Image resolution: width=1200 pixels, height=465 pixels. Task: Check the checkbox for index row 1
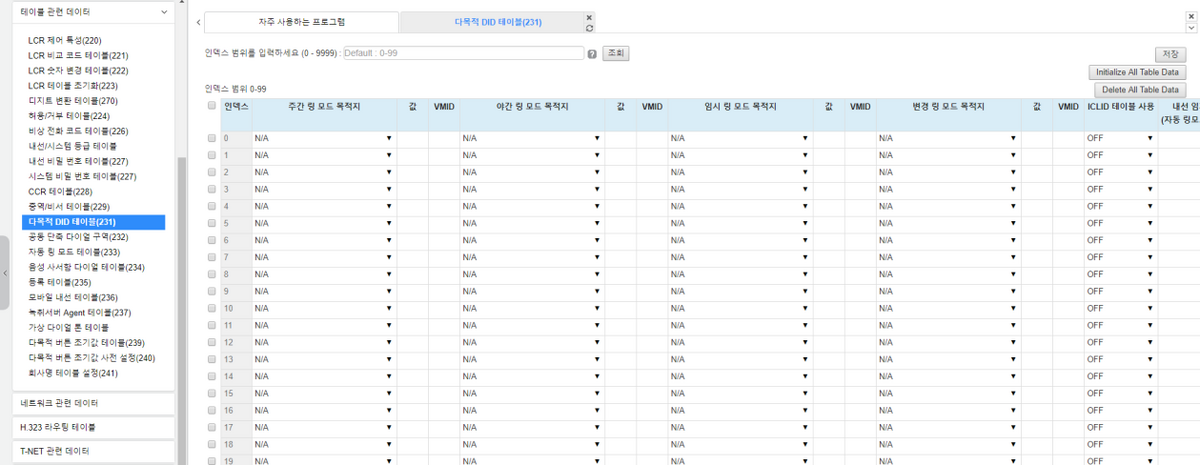(211, 155)
